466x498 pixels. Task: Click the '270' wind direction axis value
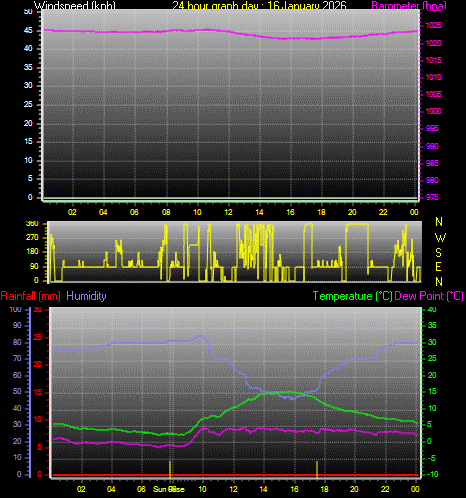point(32,237)
